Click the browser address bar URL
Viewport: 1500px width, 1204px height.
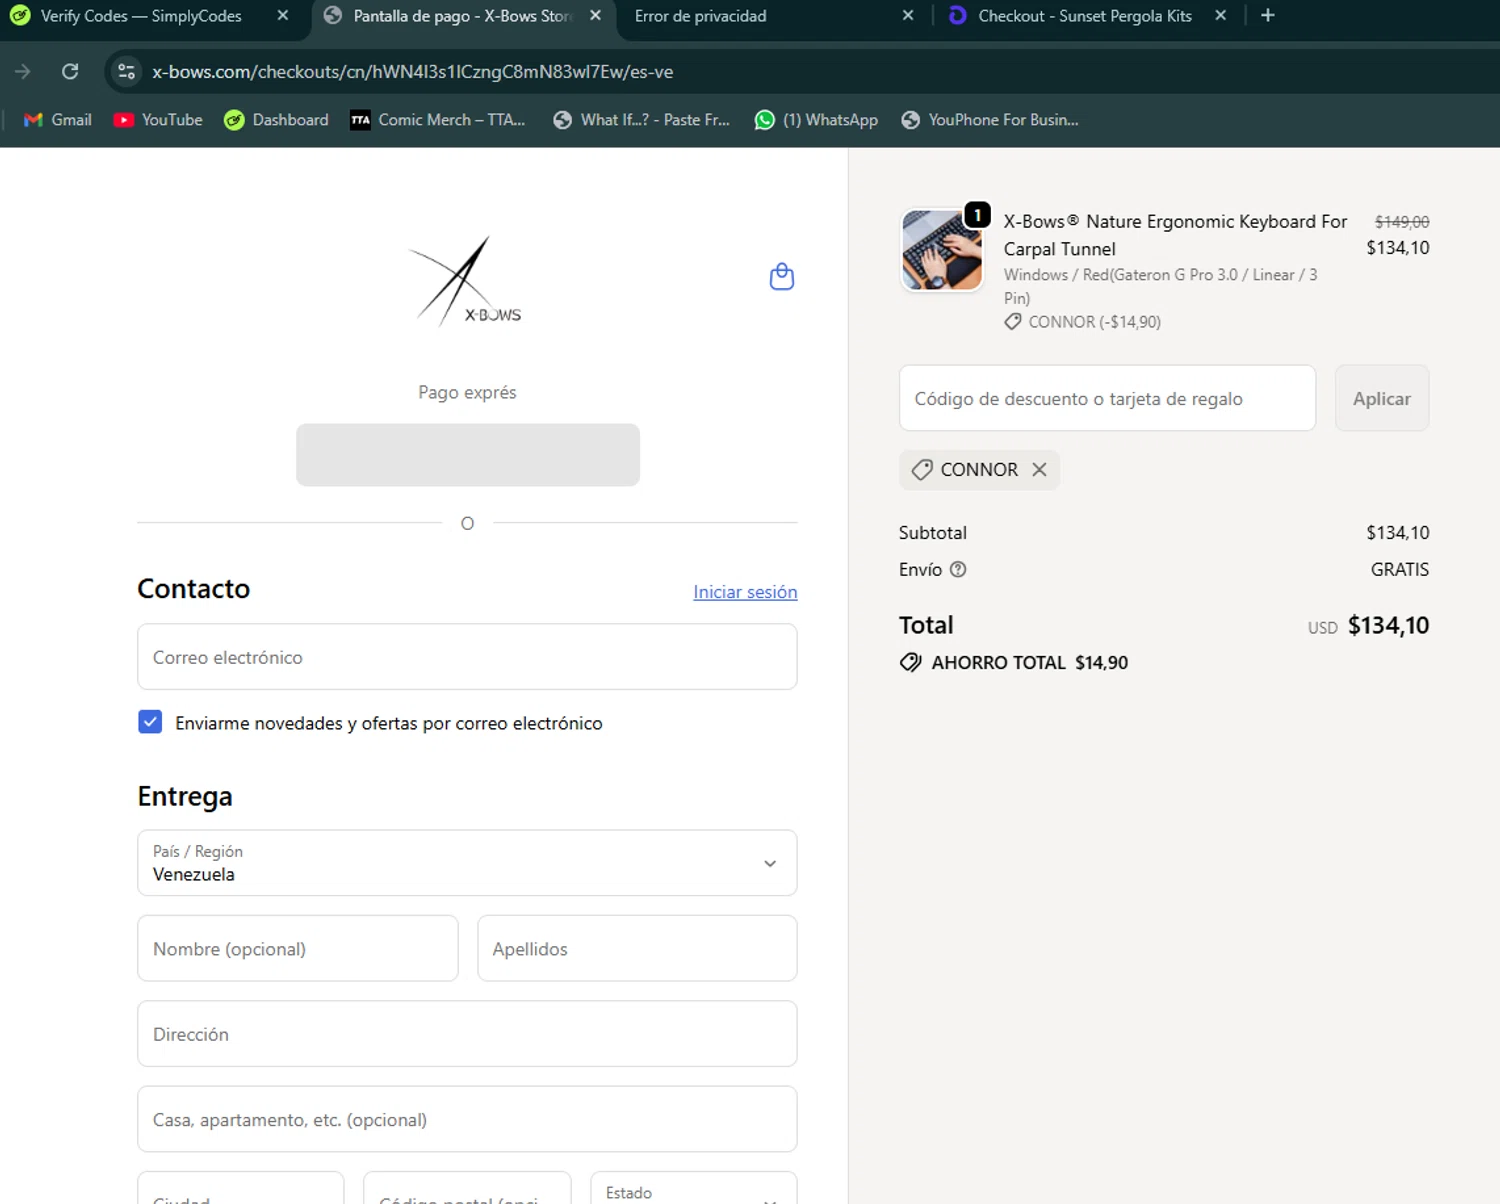pyautogui.click(x=412, y=72)
